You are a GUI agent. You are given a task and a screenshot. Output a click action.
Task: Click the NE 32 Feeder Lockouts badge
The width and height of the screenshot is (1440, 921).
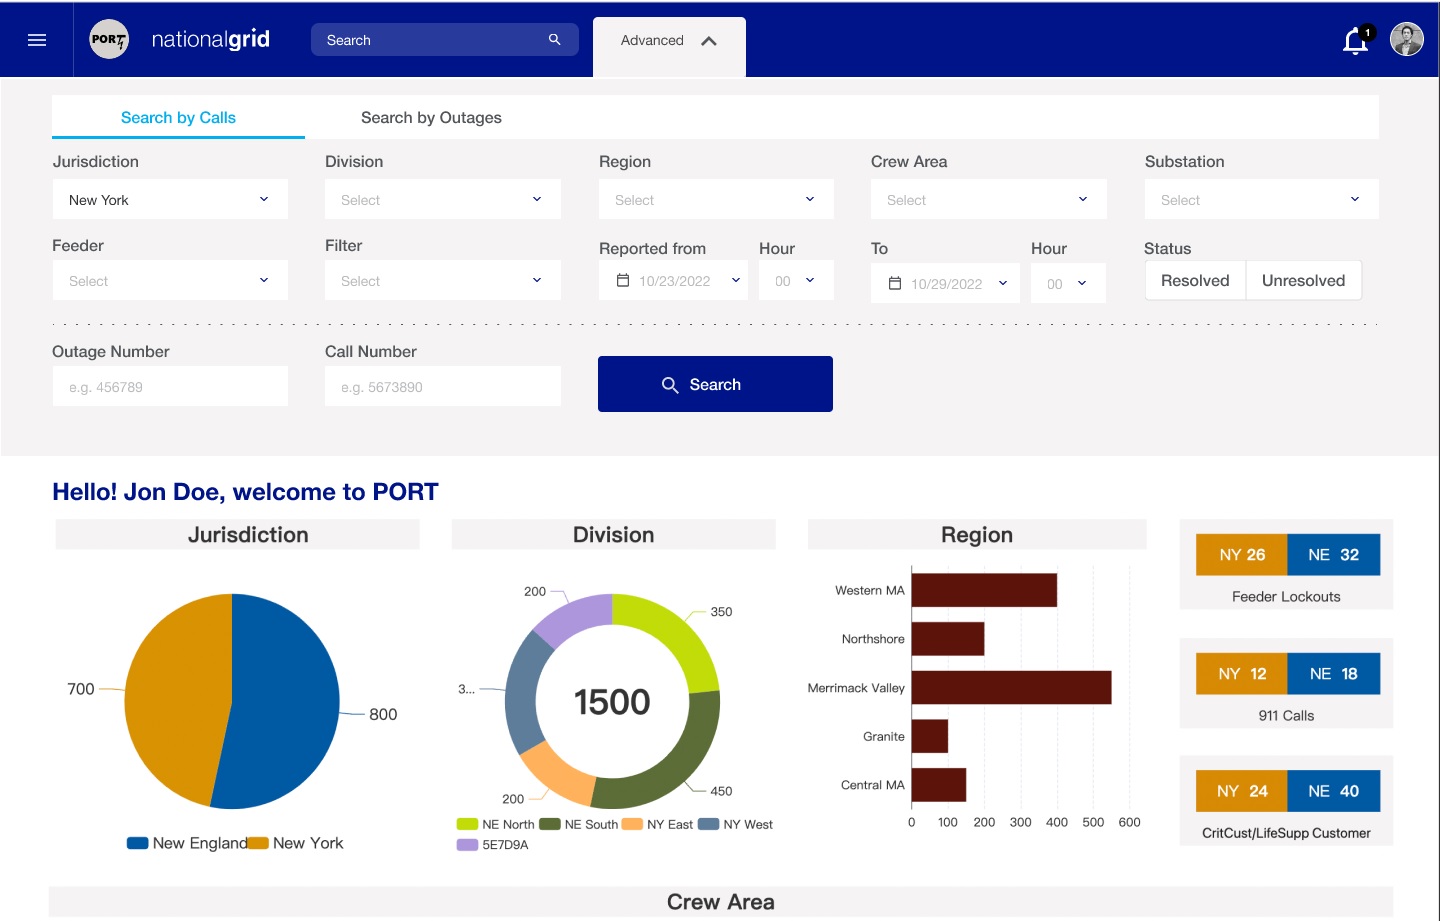[1333, 555]
